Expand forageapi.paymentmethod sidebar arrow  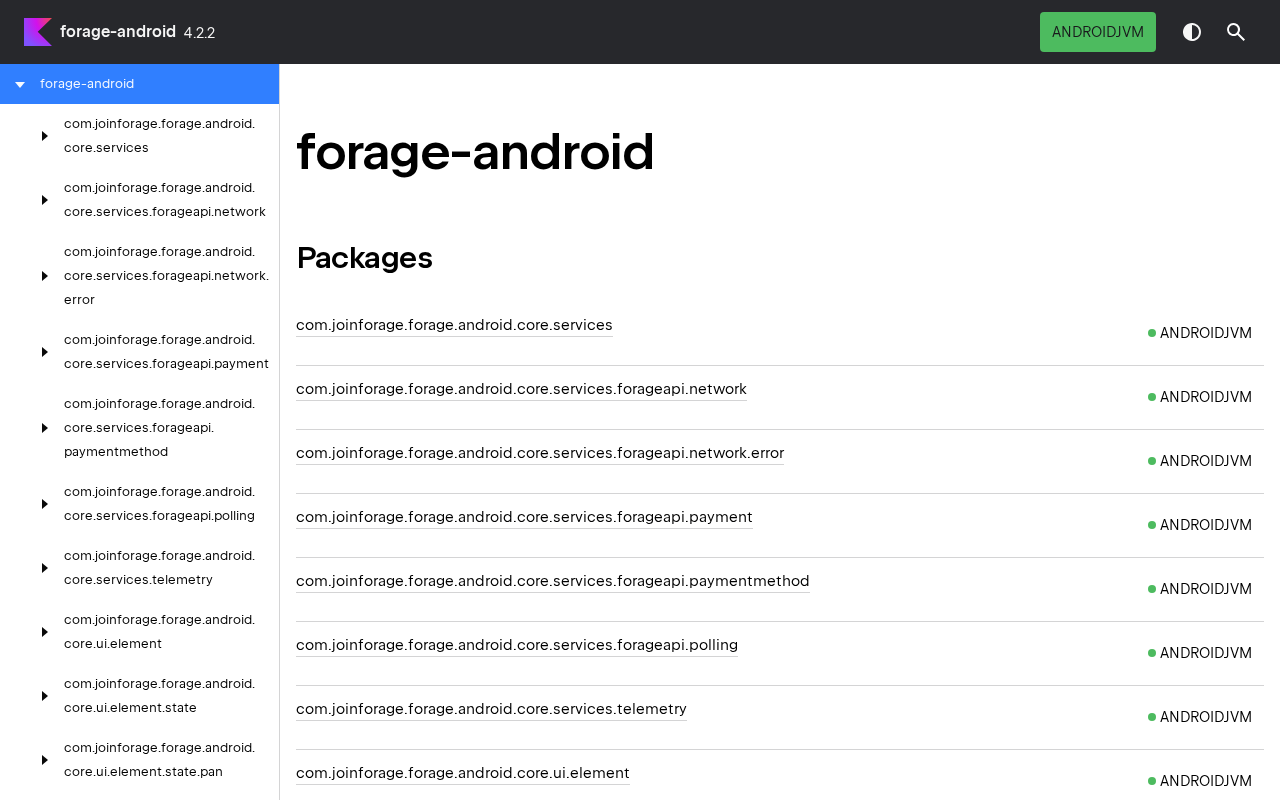tap(44, 428)
